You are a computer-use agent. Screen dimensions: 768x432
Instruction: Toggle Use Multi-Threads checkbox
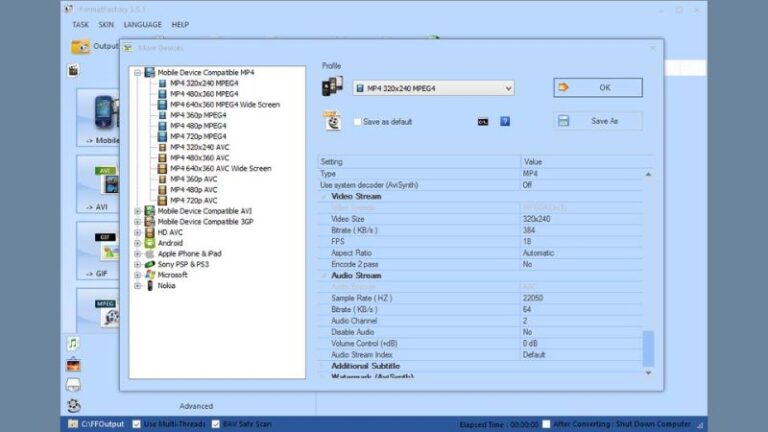pos(137,423)
